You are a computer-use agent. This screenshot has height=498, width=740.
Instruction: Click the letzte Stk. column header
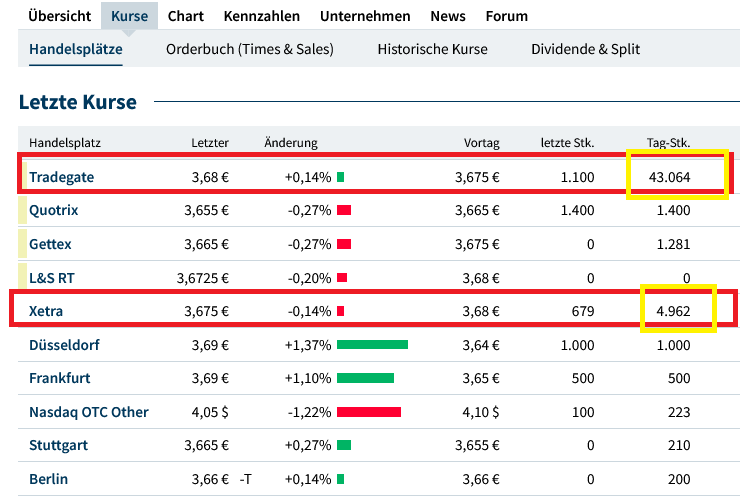click(x=567, y=143)
